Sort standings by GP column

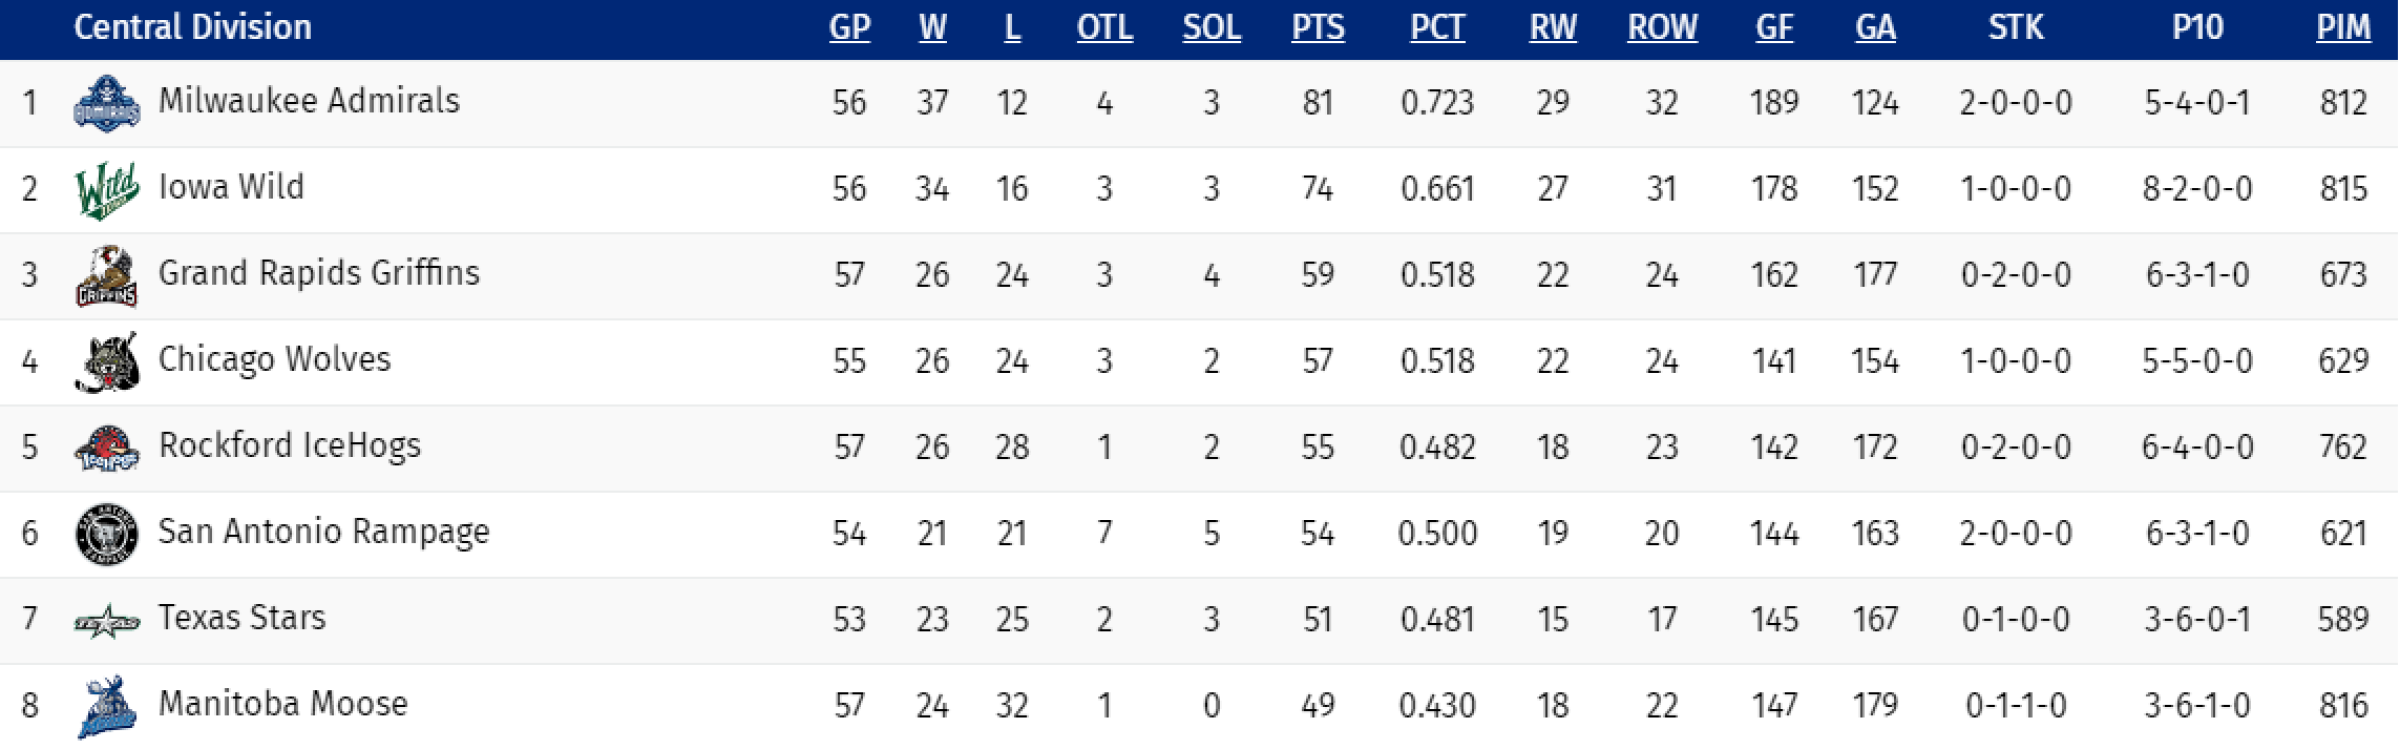coord(850,27)
